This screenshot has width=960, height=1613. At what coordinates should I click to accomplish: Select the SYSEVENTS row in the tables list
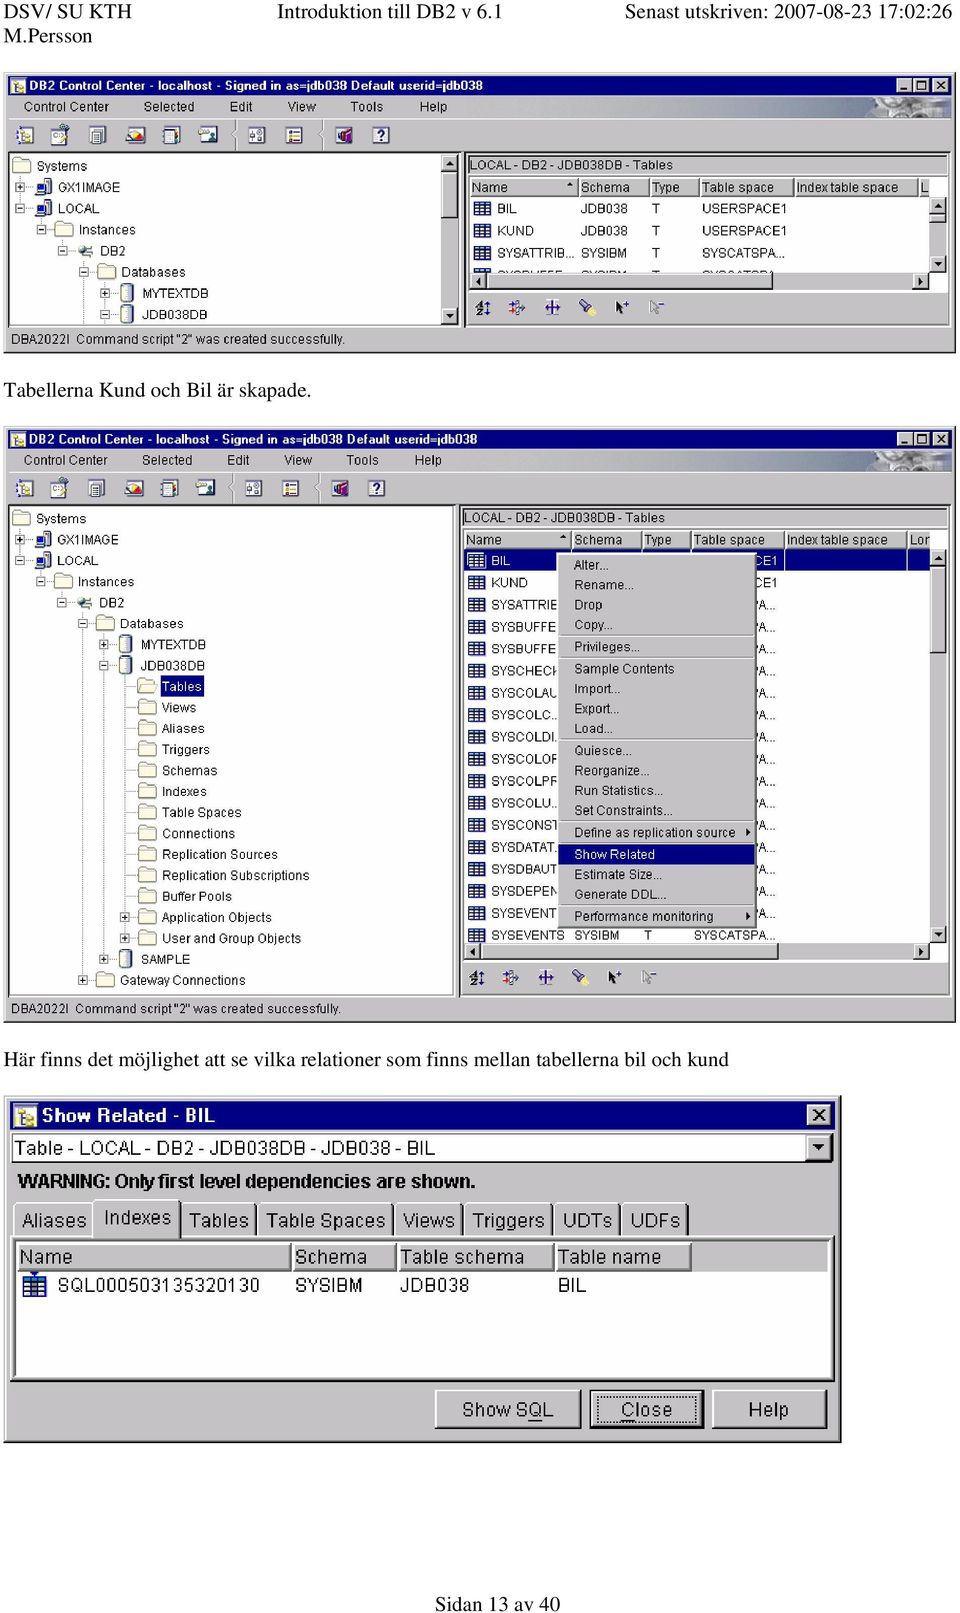[696, 935]
